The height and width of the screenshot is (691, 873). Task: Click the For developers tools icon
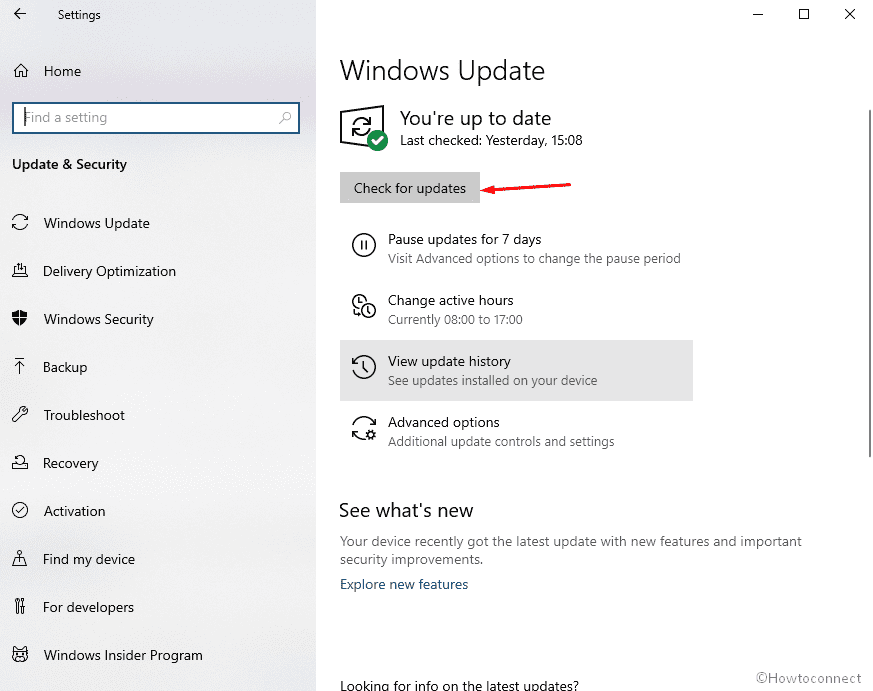[x=20, y=606]
